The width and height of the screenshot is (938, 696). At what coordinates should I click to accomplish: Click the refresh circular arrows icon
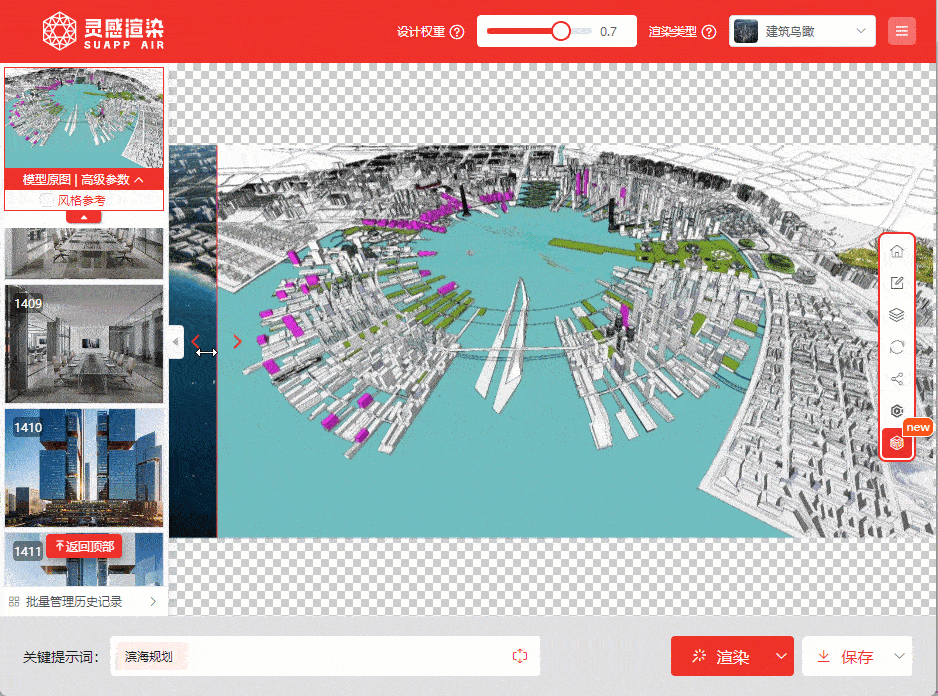pos(897,347)
